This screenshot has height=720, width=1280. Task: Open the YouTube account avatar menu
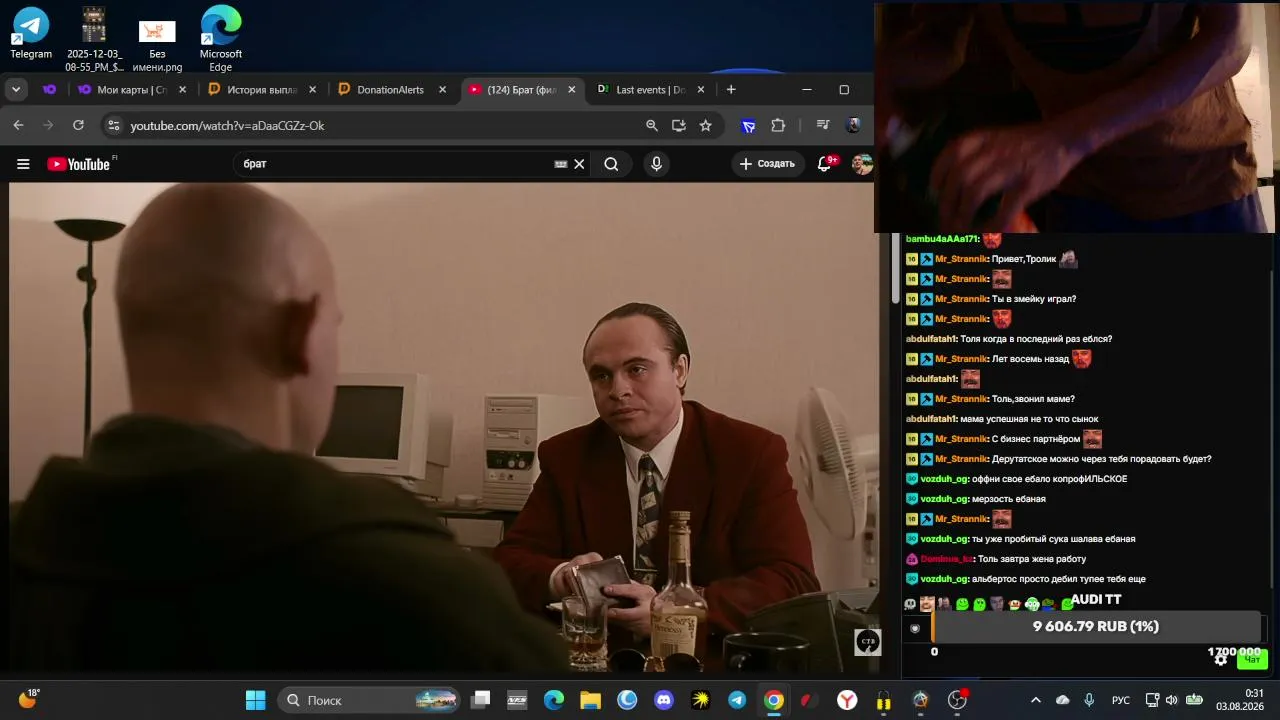862,164
